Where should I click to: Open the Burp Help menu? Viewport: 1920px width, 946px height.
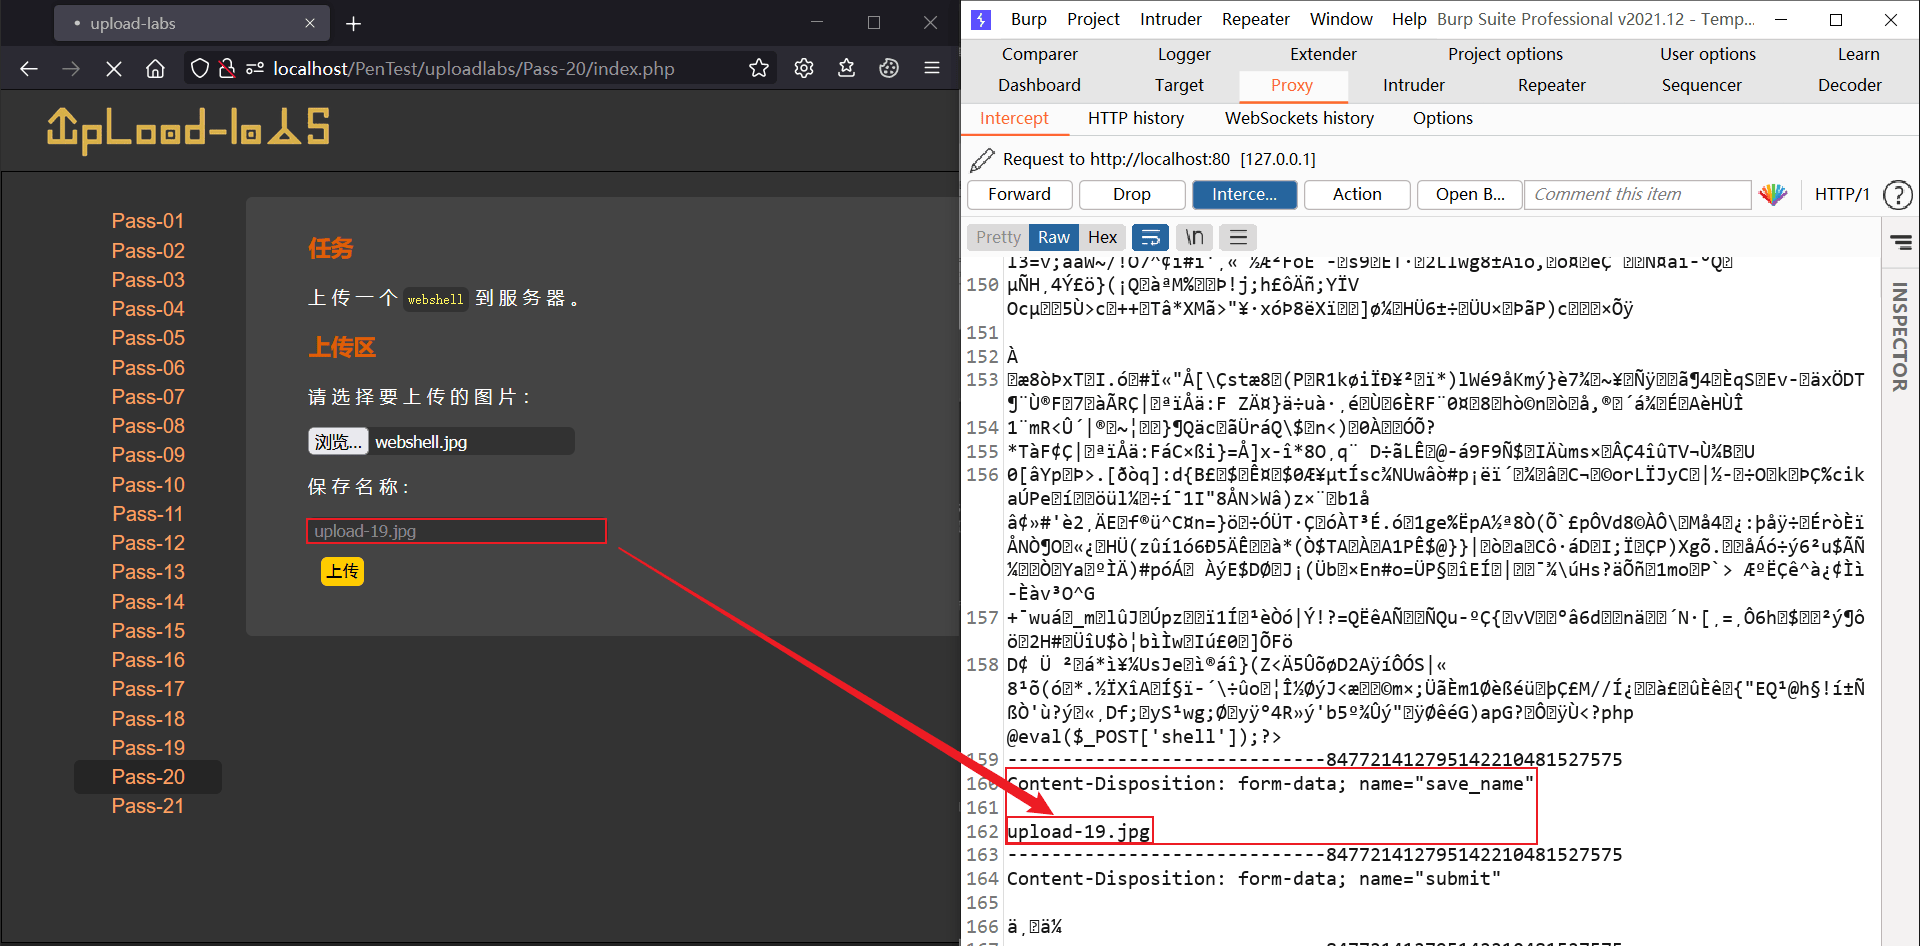tap(1408, 19)
